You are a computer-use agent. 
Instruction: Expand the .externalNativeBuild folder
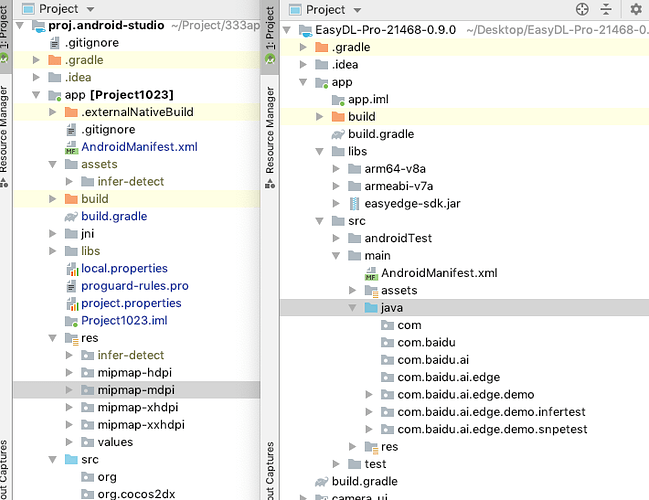coord(53,112)
